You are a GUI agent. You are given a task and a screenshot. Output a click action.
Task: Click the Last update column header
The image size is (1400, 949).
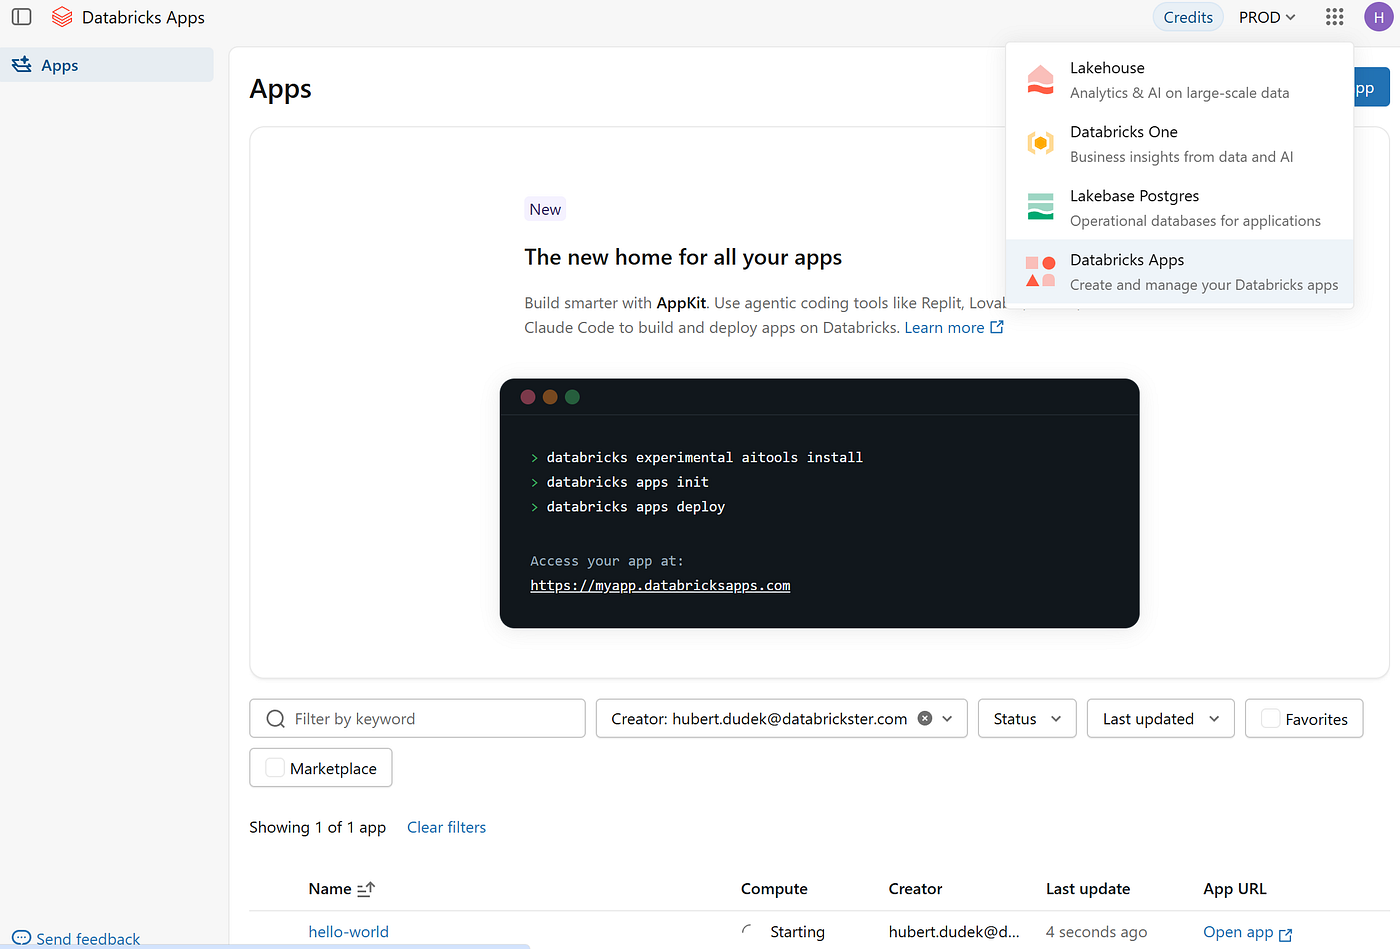point(1088,889)
